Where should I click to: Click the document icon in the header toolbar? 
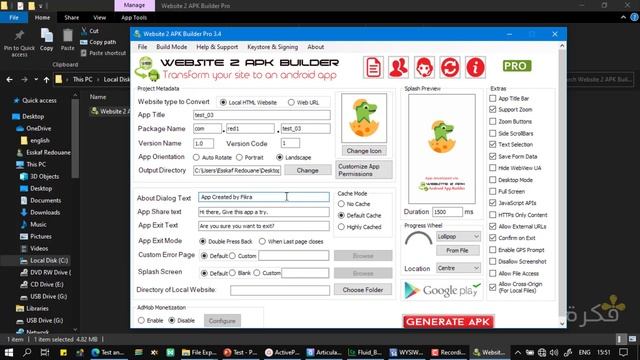[373, 67]
